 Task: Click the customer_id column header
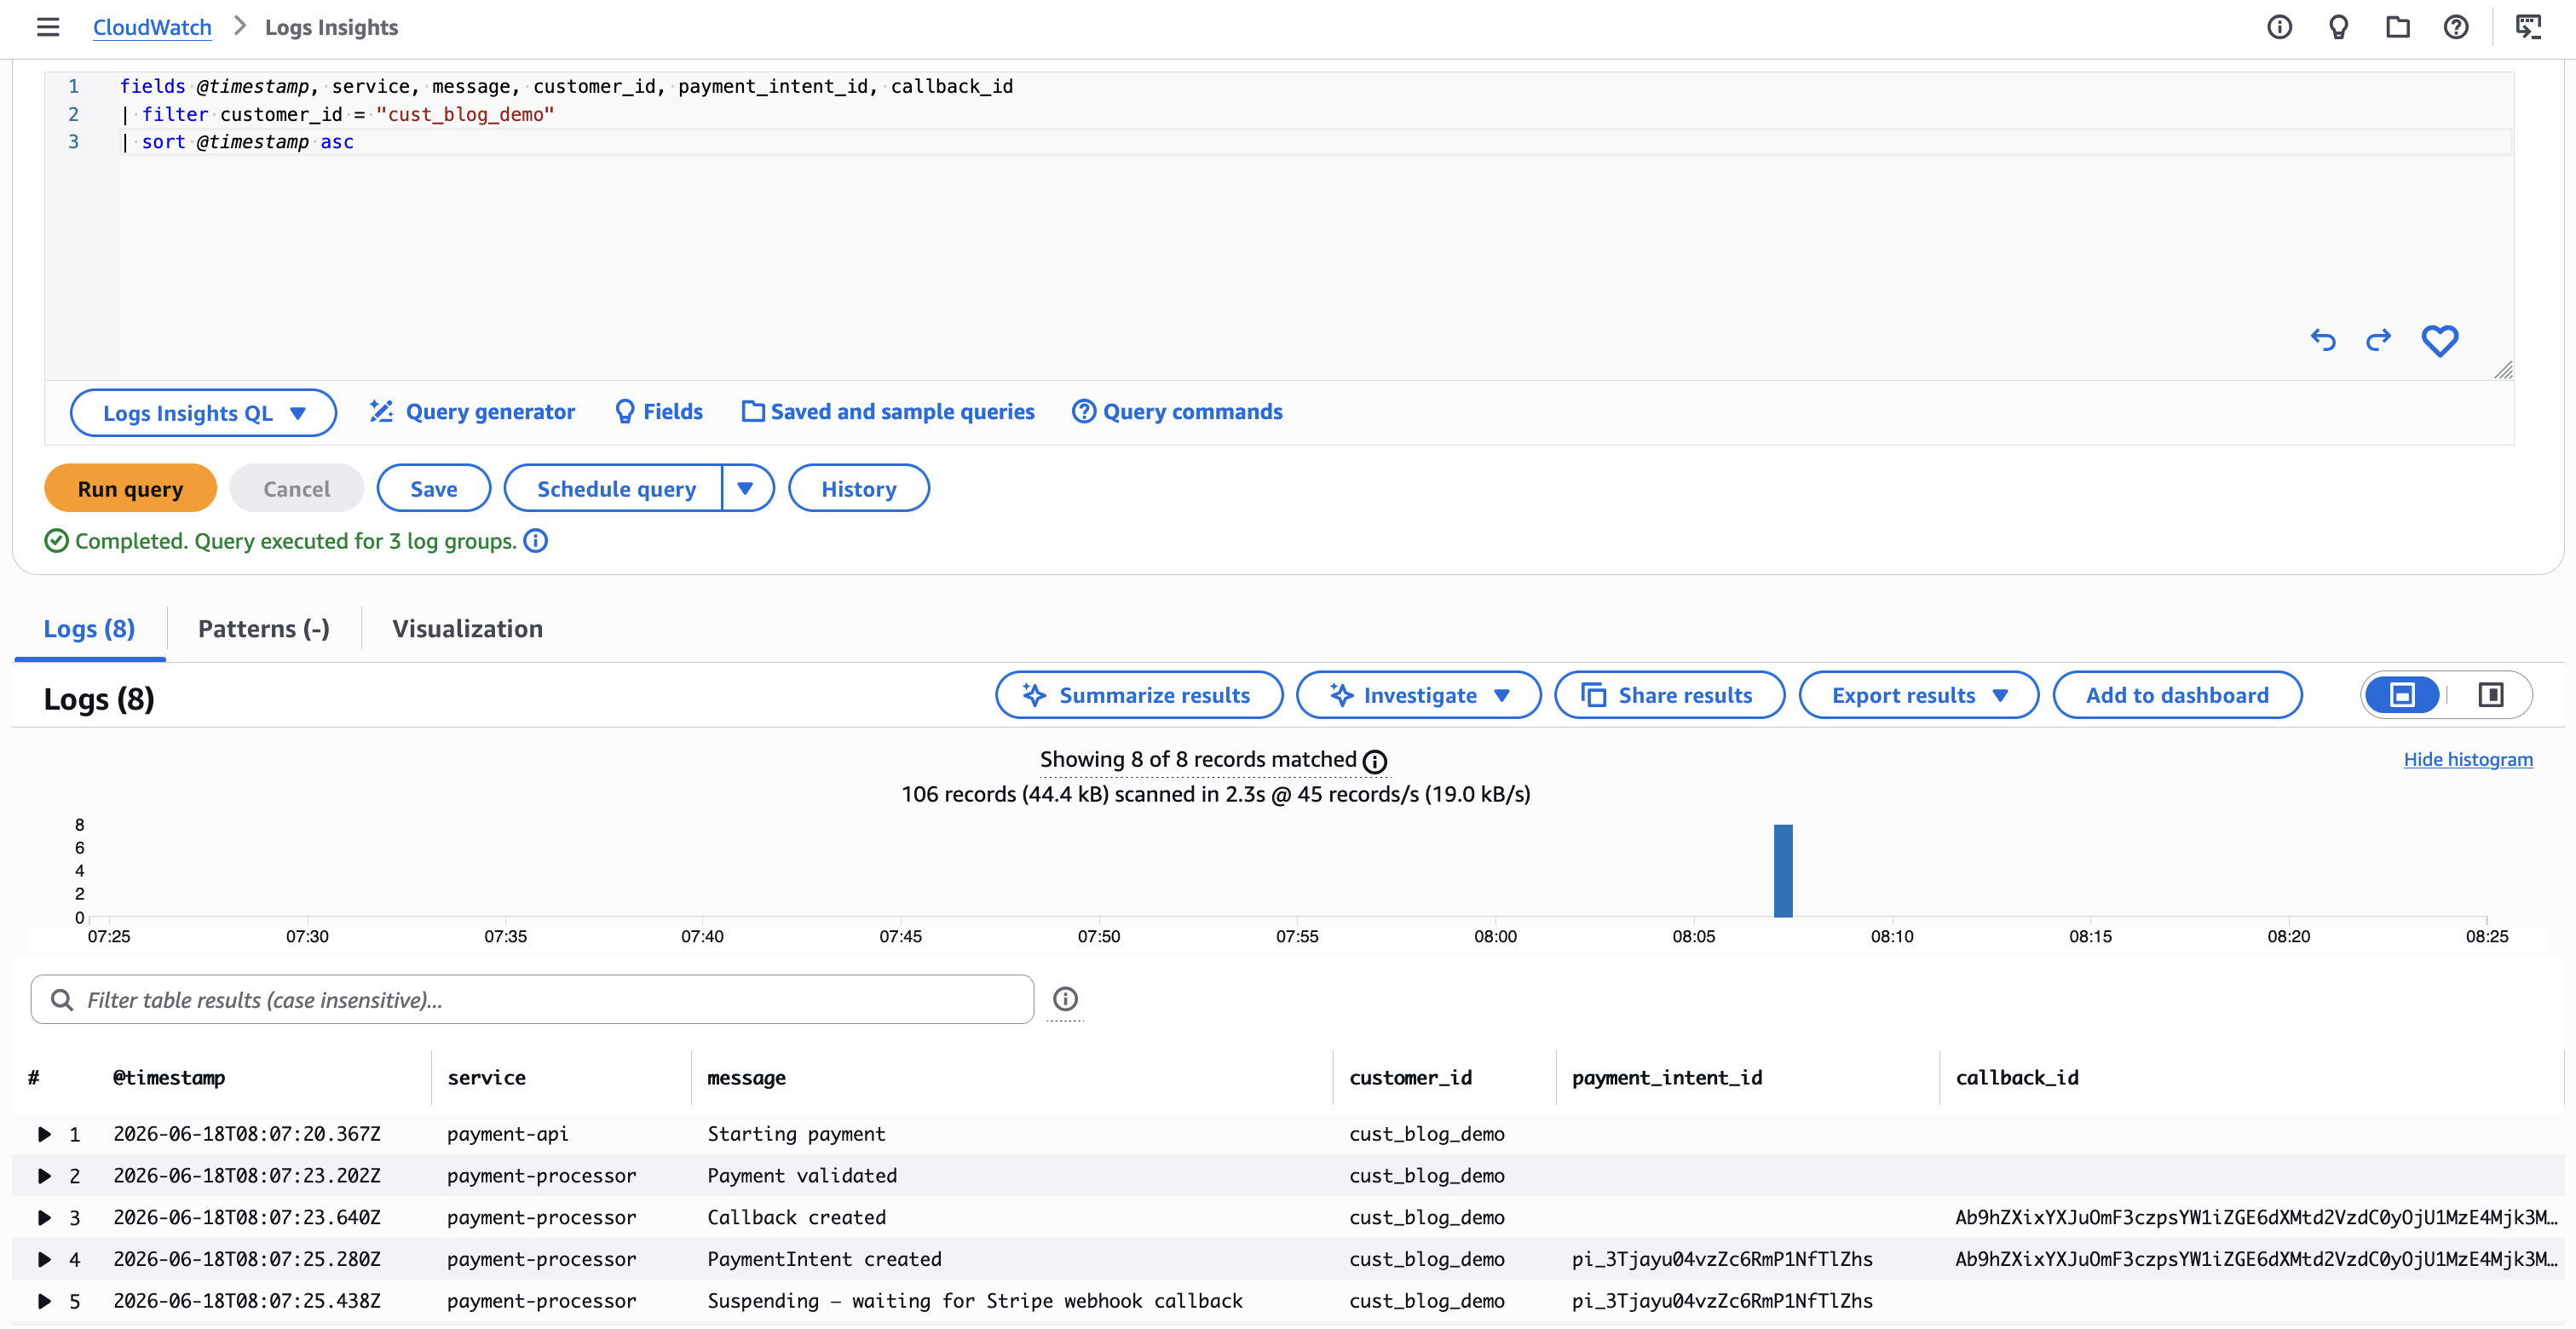click(x=1410, y=1077)
